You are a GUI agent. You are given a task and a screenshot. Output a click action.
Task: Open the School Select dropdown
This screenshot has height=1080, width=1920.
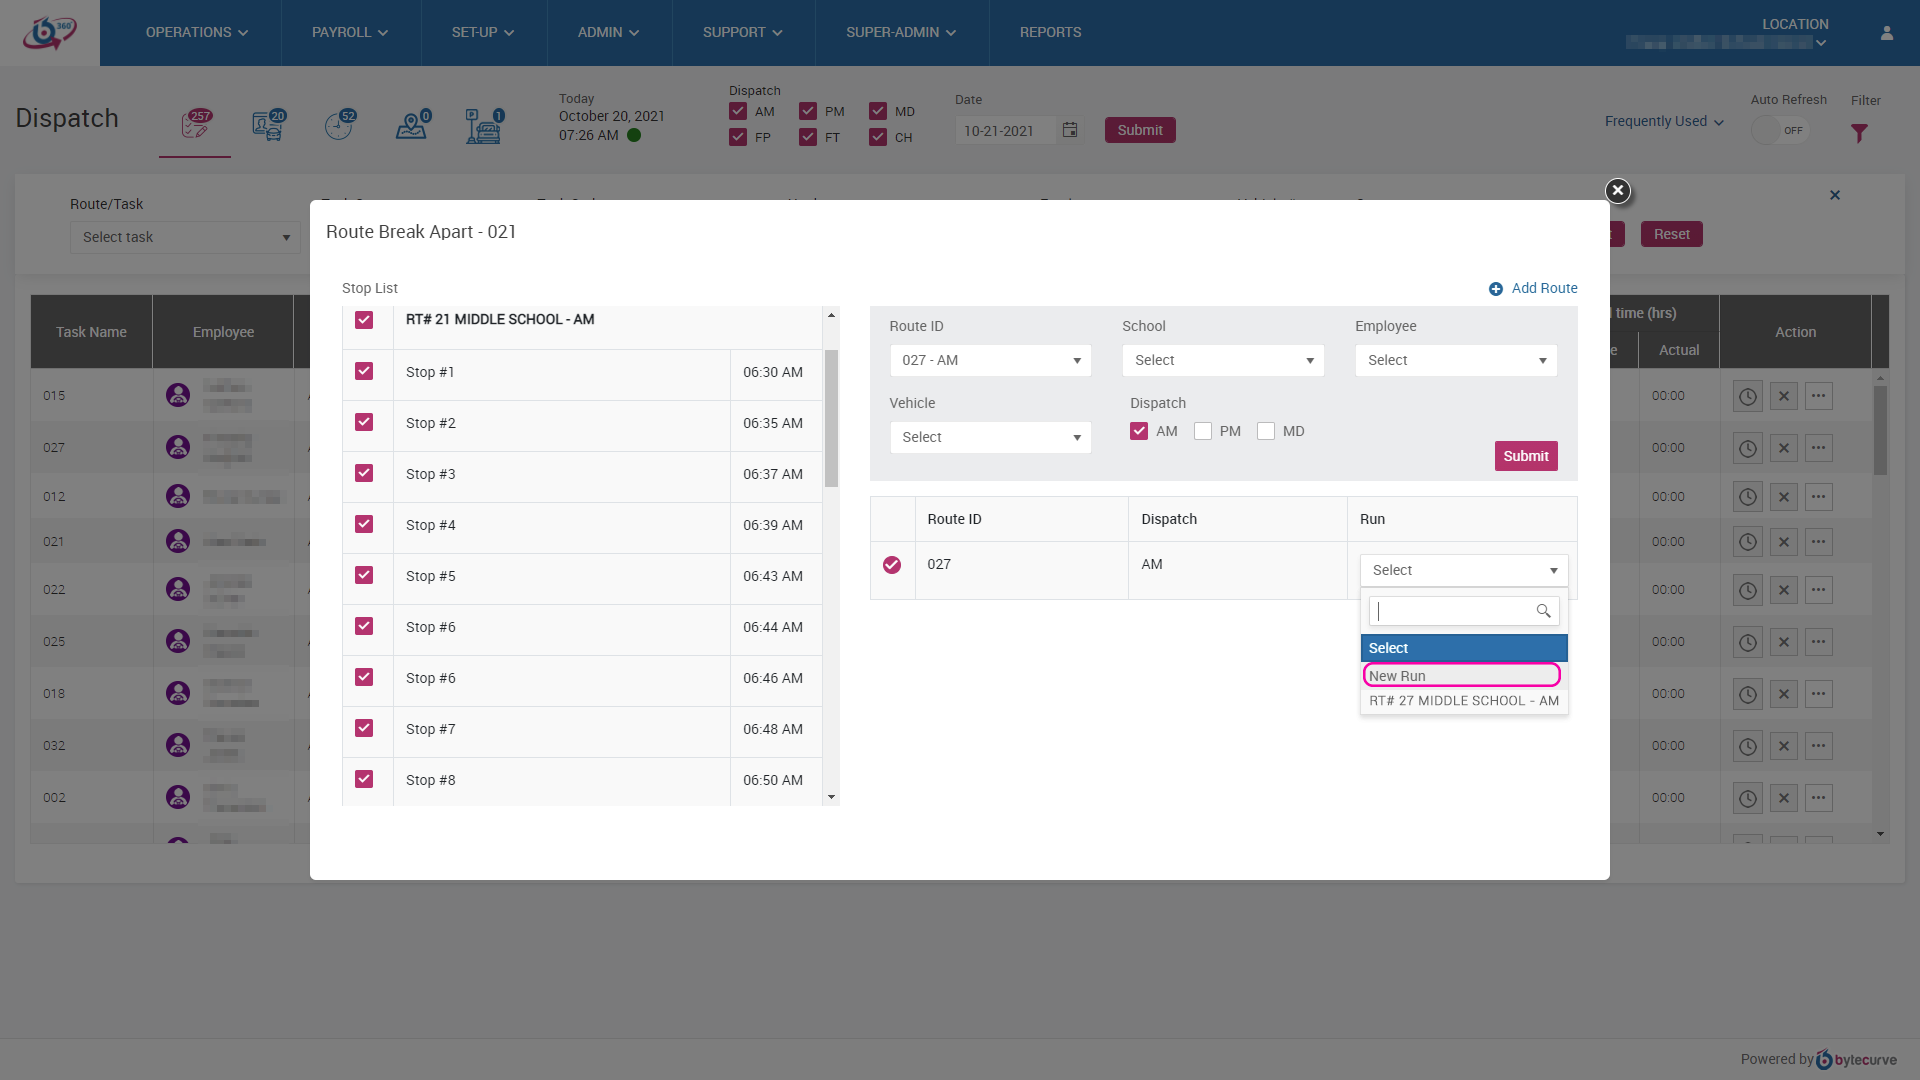pos(1223,360)
